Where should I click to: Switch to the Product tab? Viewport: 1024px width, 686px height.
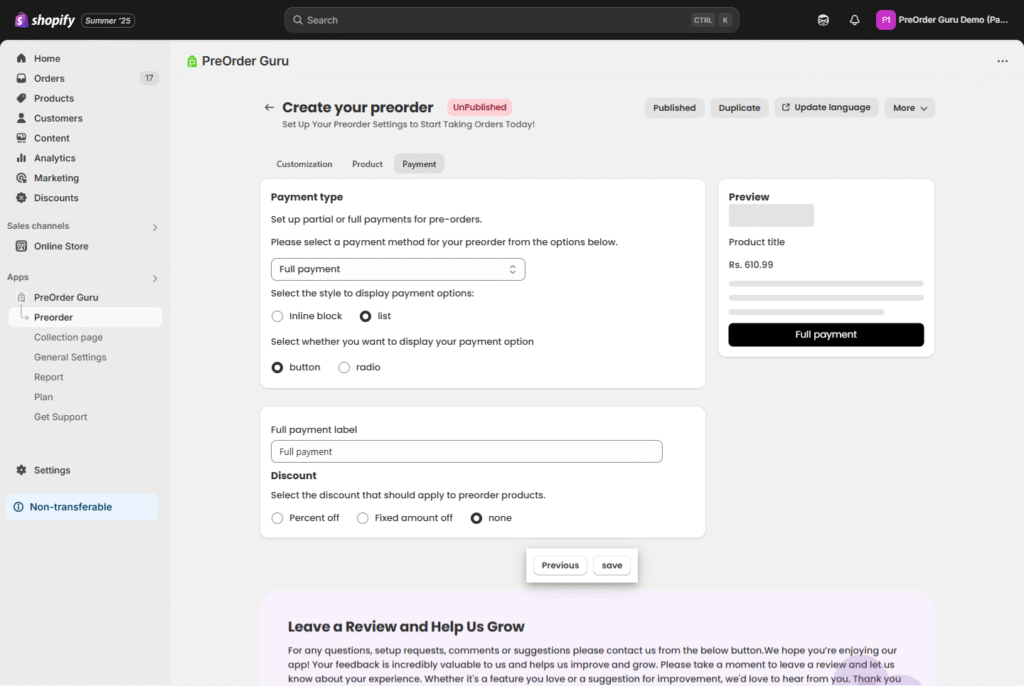click(x=367, y=164)
